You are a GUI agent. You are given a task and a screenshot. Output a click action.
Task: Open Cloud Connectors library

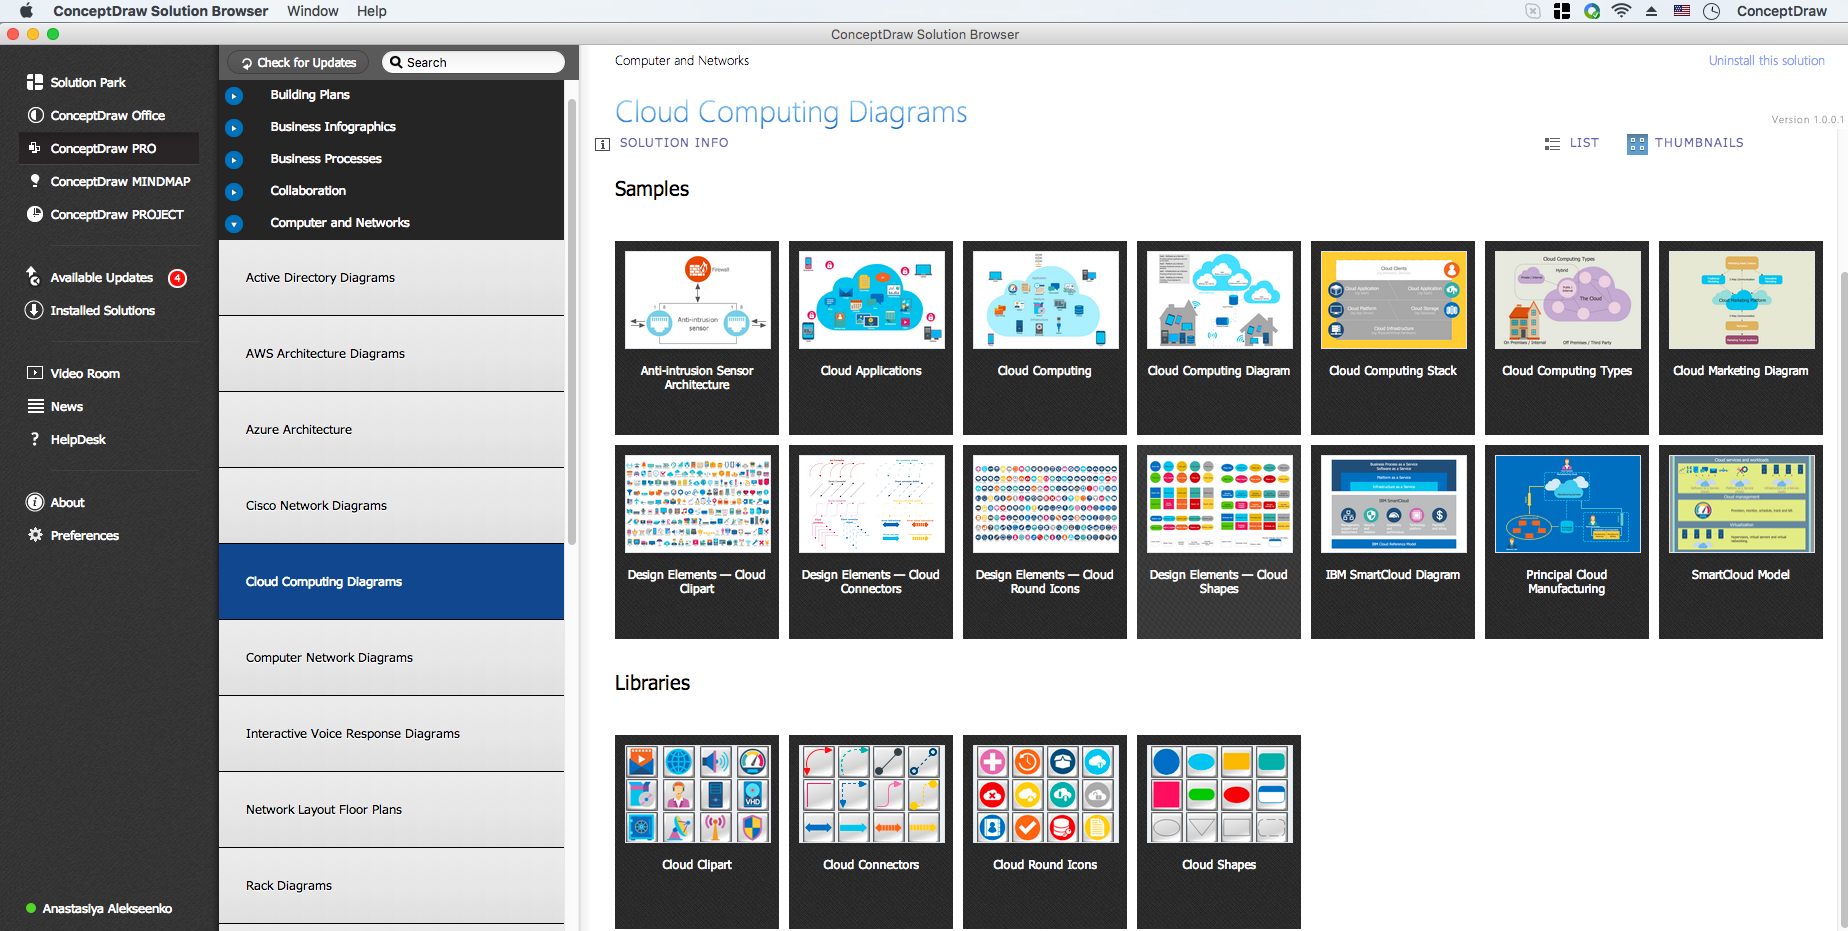pyautogui.click(x=871, y=832)
